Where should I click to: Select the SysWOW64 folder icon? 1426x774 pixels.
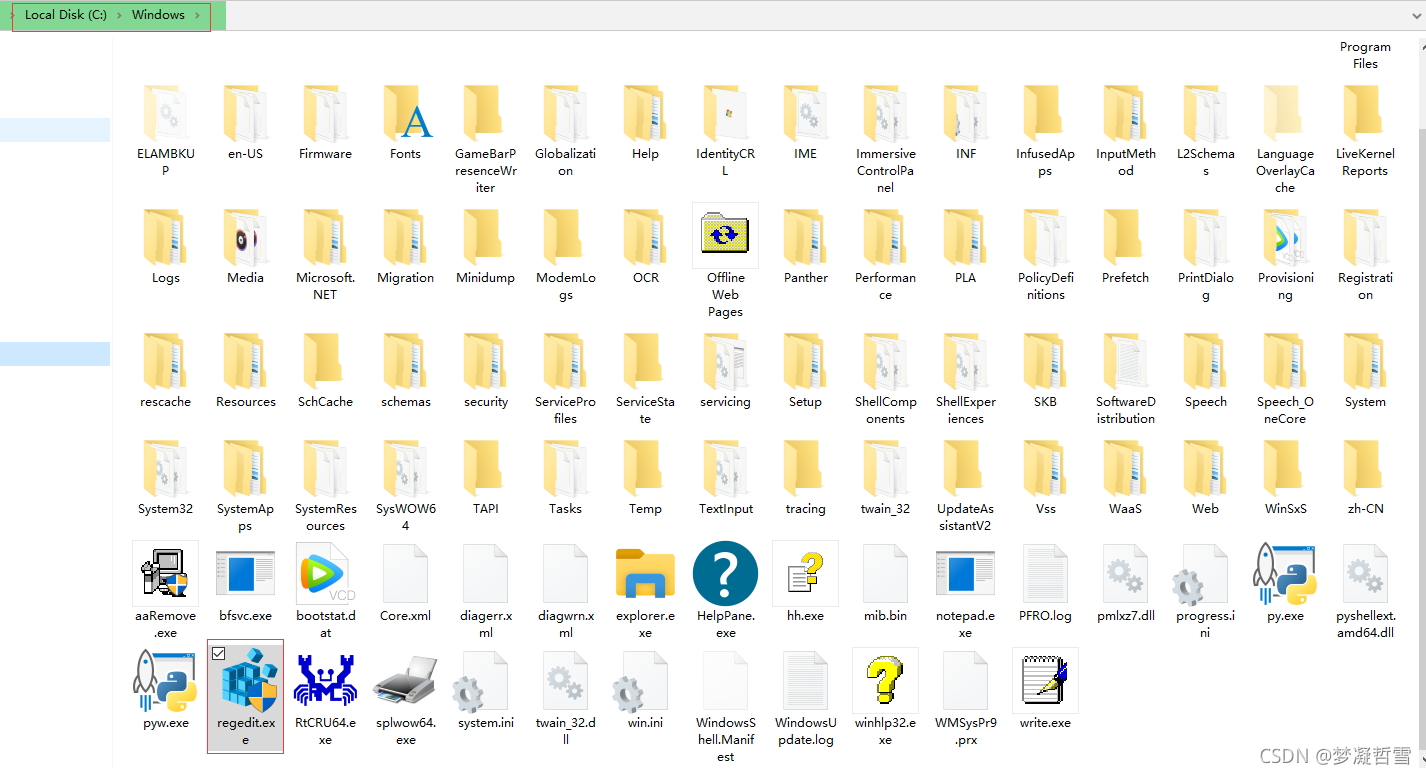click(x=405, y=468)
